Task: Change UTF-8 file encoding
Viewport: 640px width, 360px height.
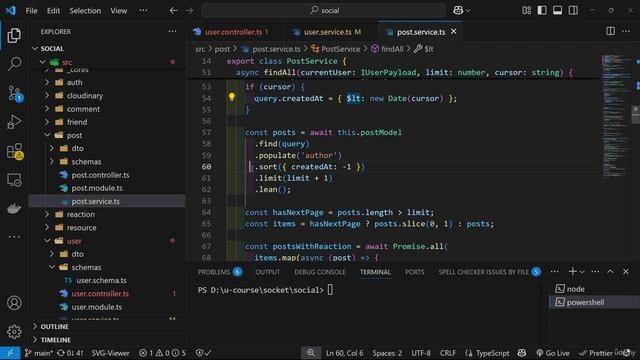Action: [x=421, y=353]
